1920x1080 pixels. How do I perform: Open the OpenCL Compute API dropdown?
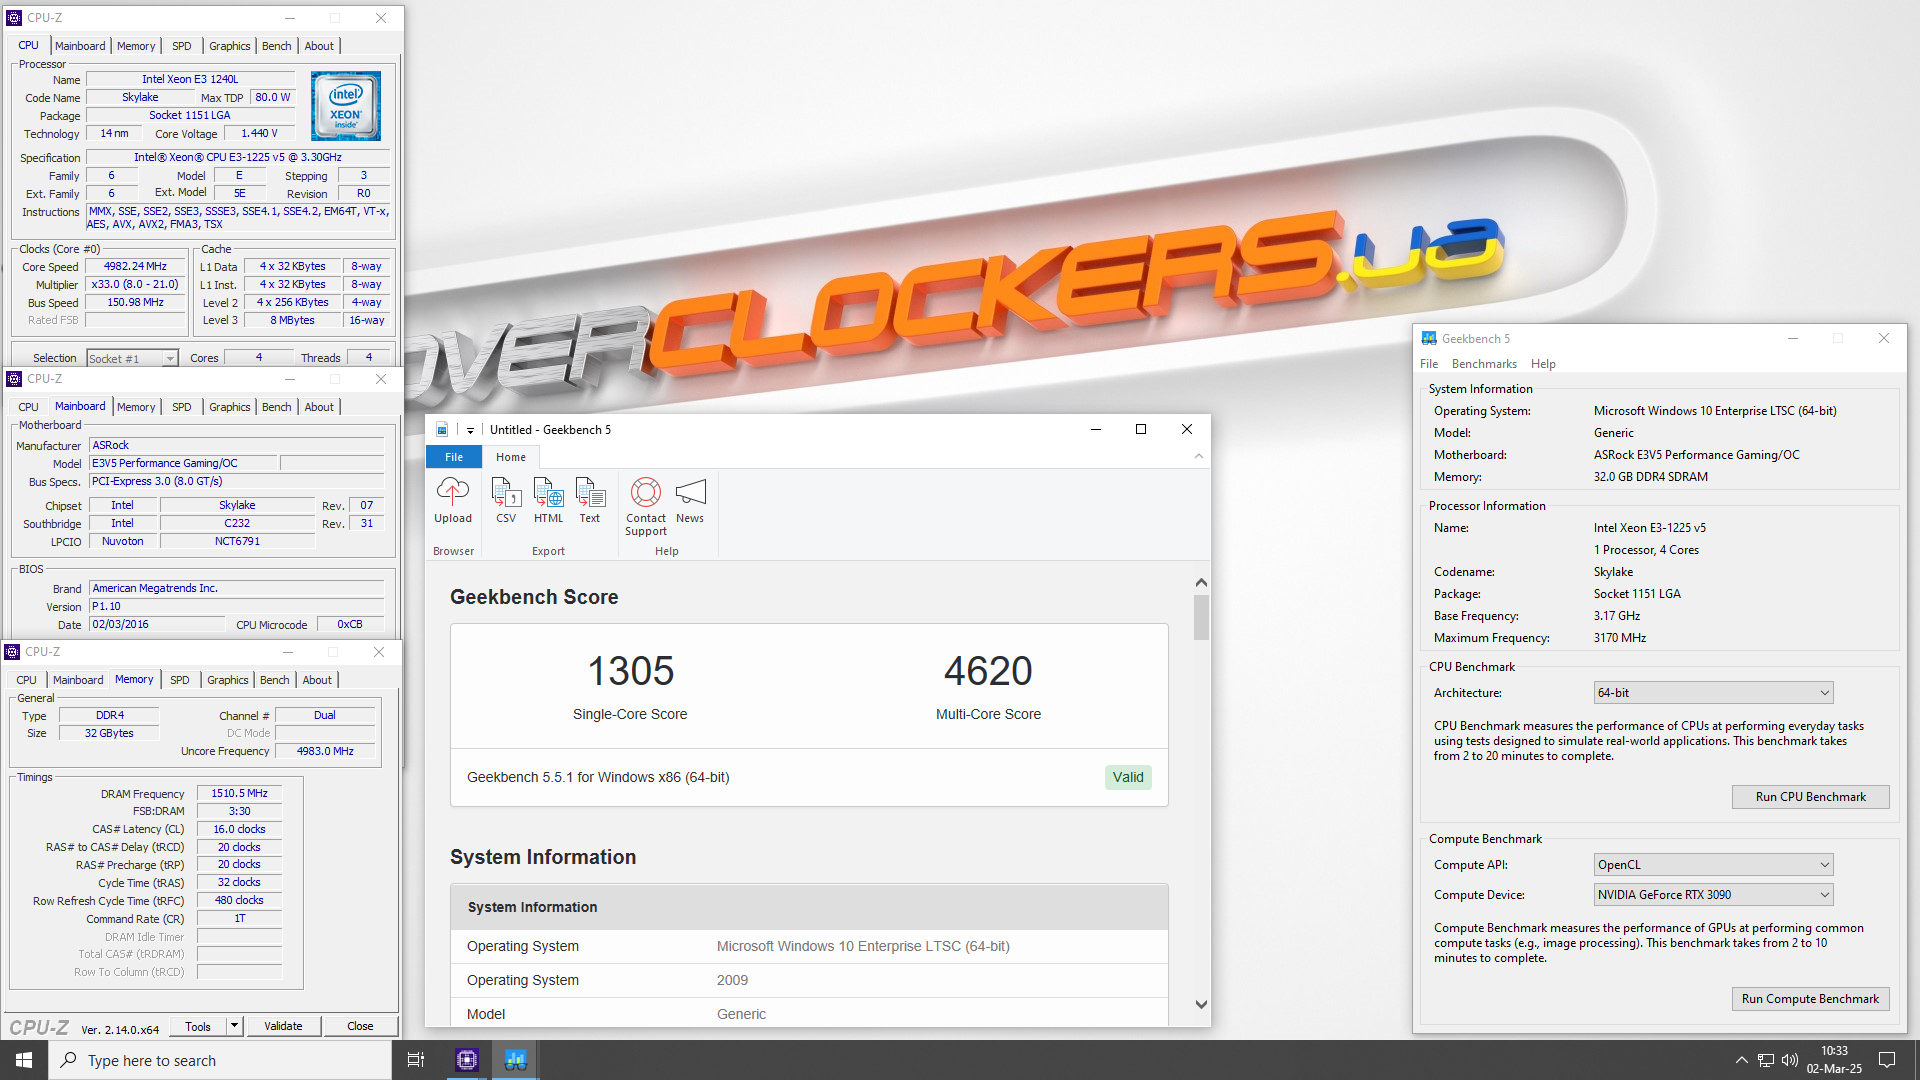click(x=1713, y=865)
